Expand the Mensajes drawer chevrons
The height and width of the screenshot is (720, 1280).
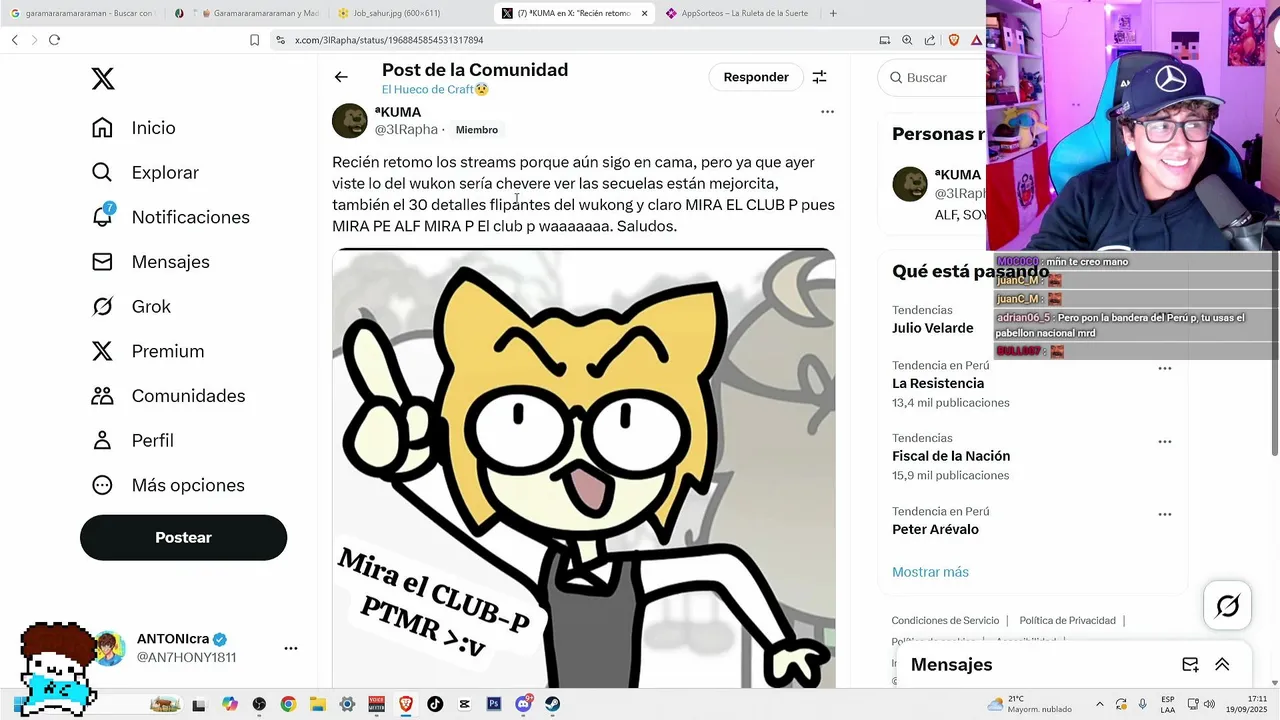click(x=1222, y=665)
